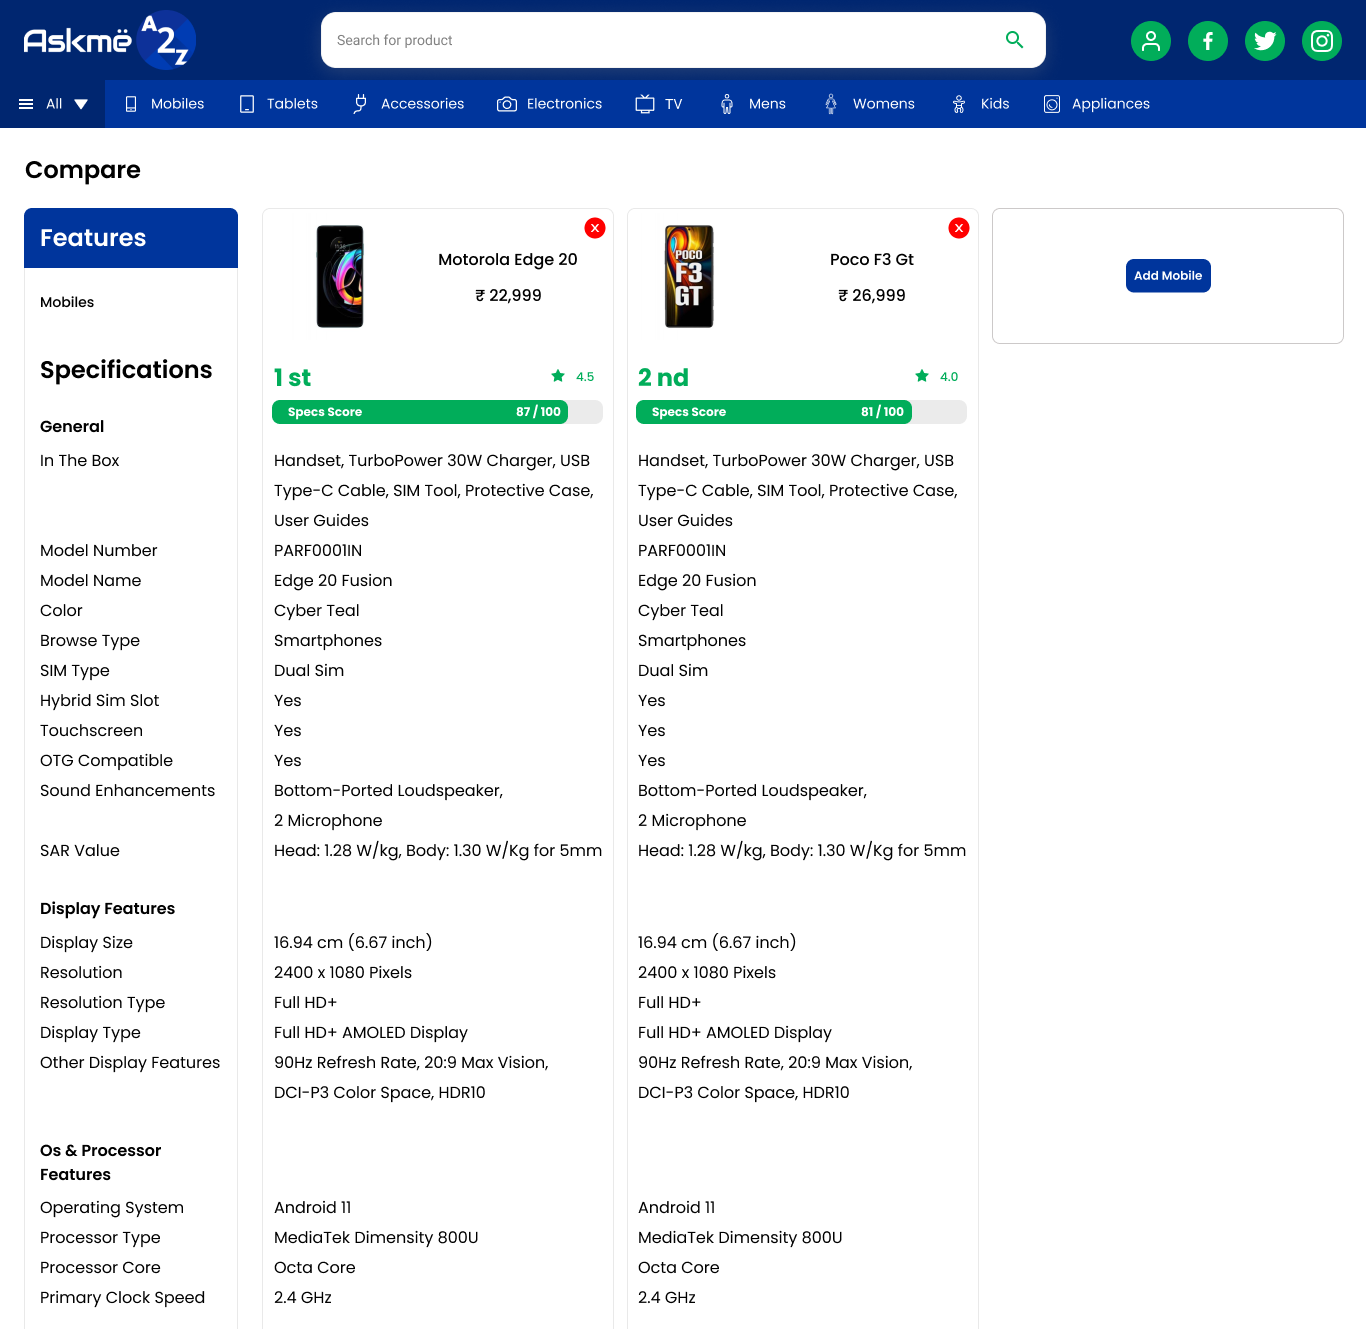
Task: Click the 4.0 star rating icon
Action: point(922,376)
